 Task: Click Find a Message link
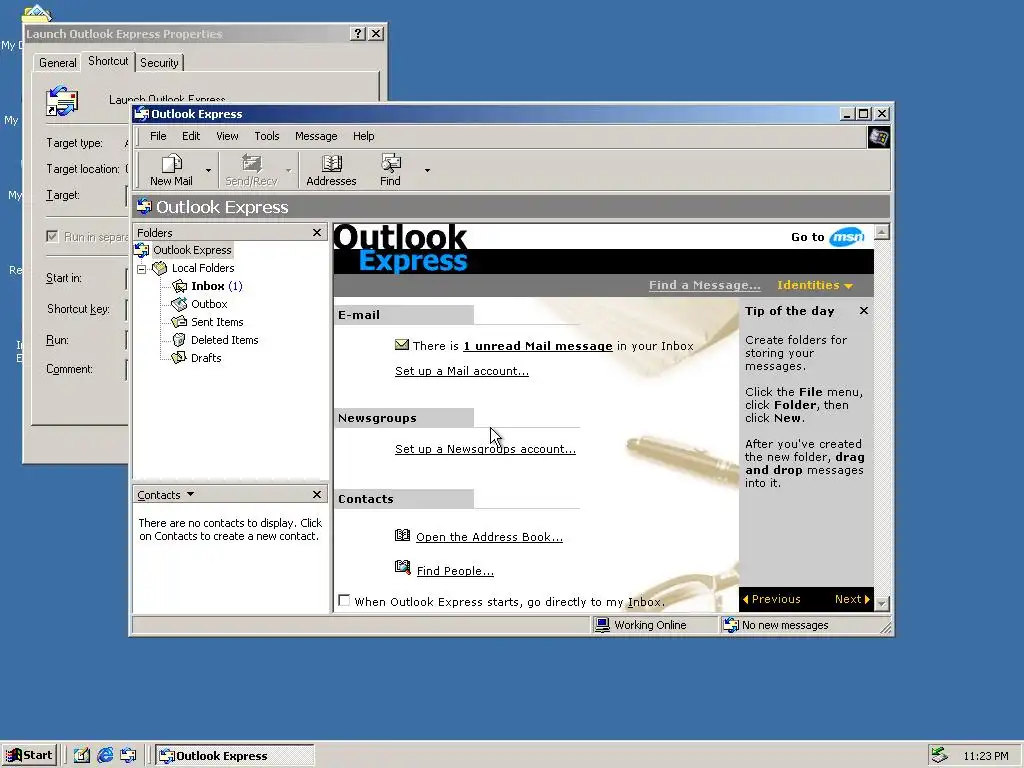[x=705, y=285]
